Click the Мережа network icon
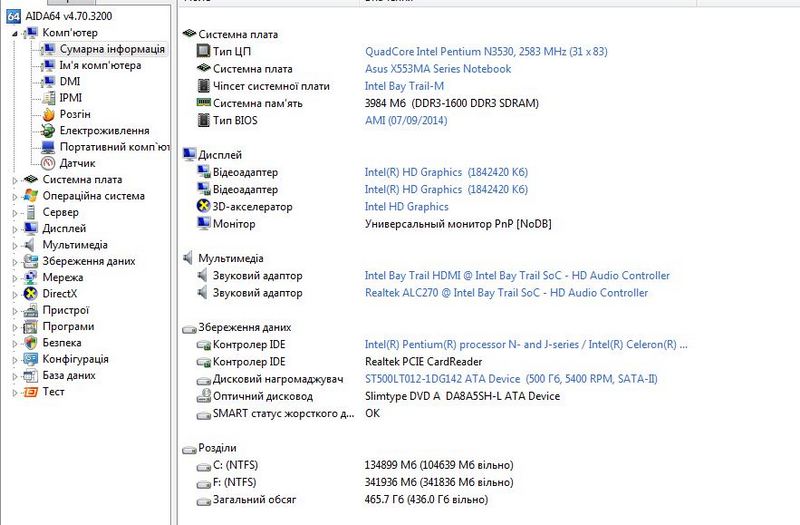Viewport: 800px width, 525px height. point(30,278)
